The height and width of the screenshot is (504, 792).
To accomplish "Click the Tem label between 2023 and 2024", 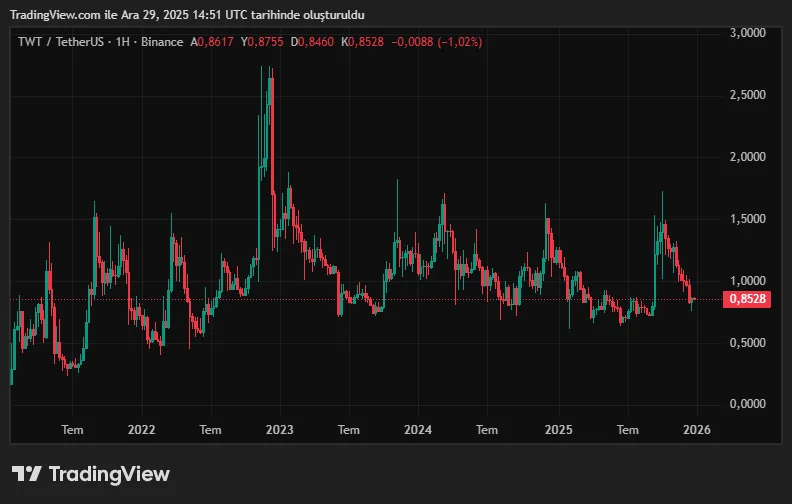I will pos(348,429).
